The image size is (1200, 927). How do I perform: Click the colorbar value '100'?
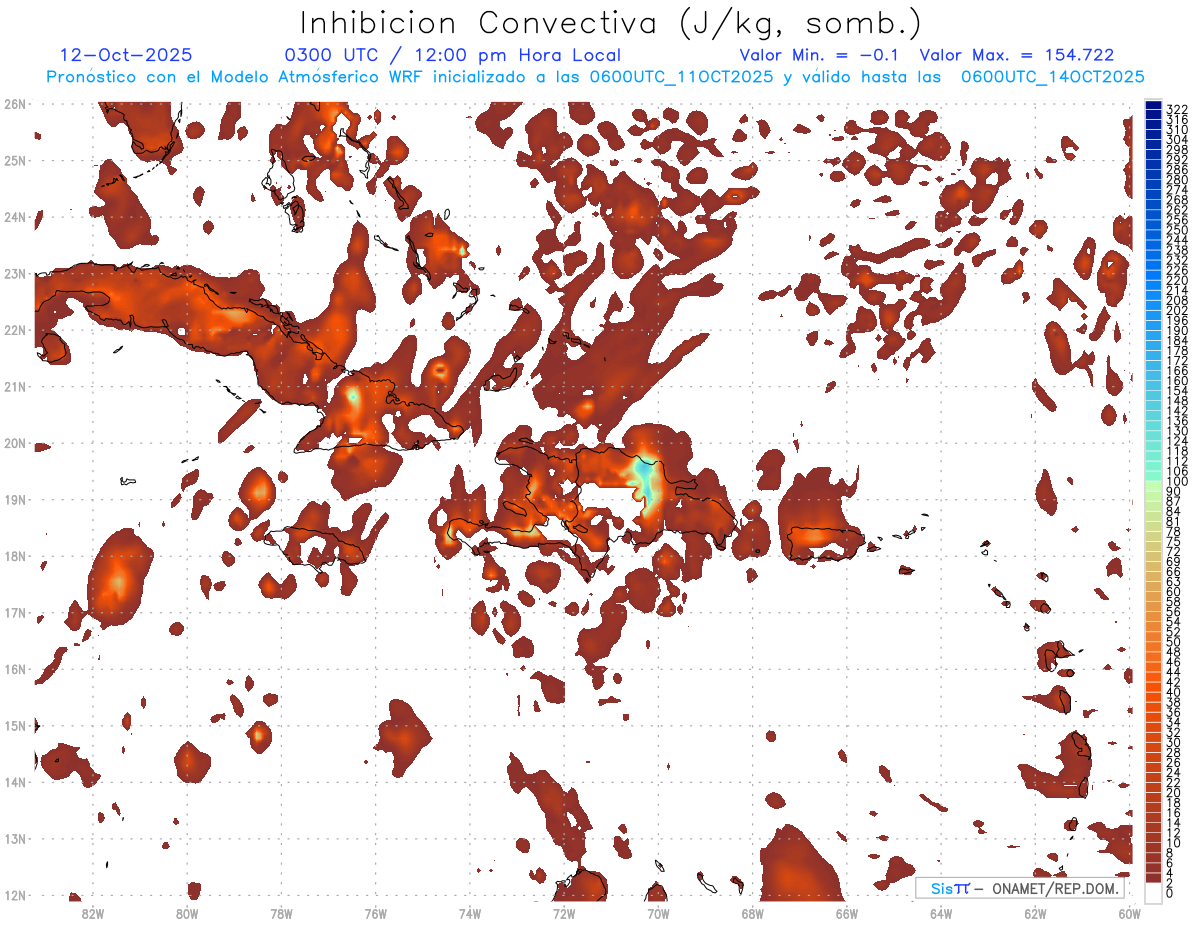point(1177,482)
